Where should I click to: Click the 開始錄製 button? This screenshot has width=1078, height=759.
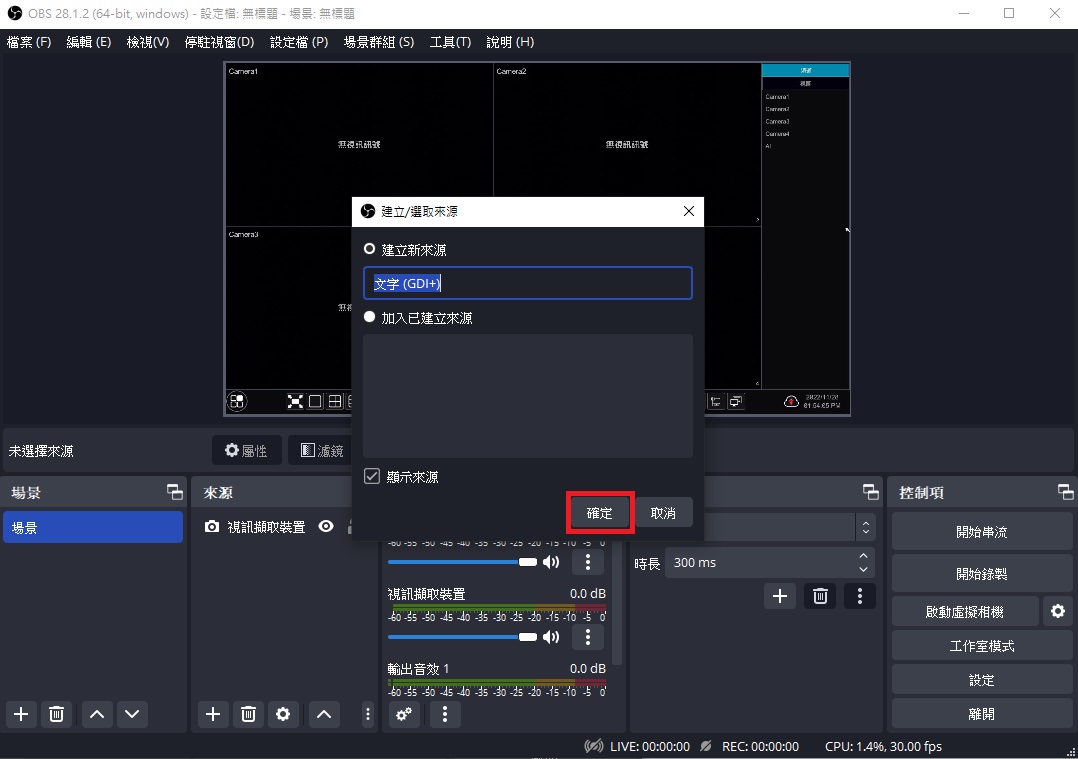pos(982,573)
